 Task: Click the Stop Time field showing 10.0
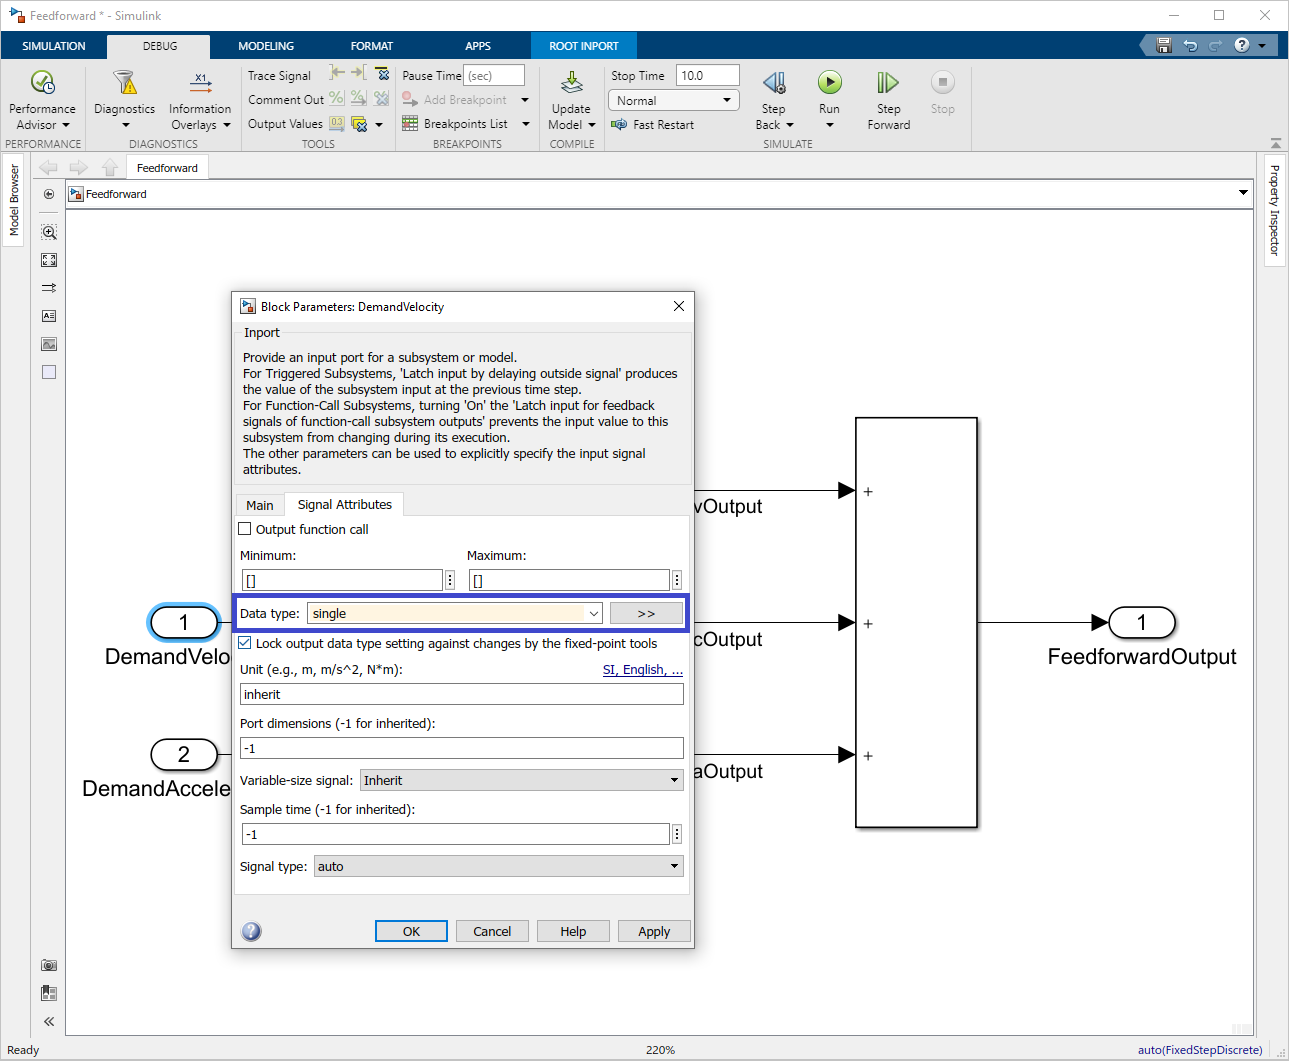(708, 75)
